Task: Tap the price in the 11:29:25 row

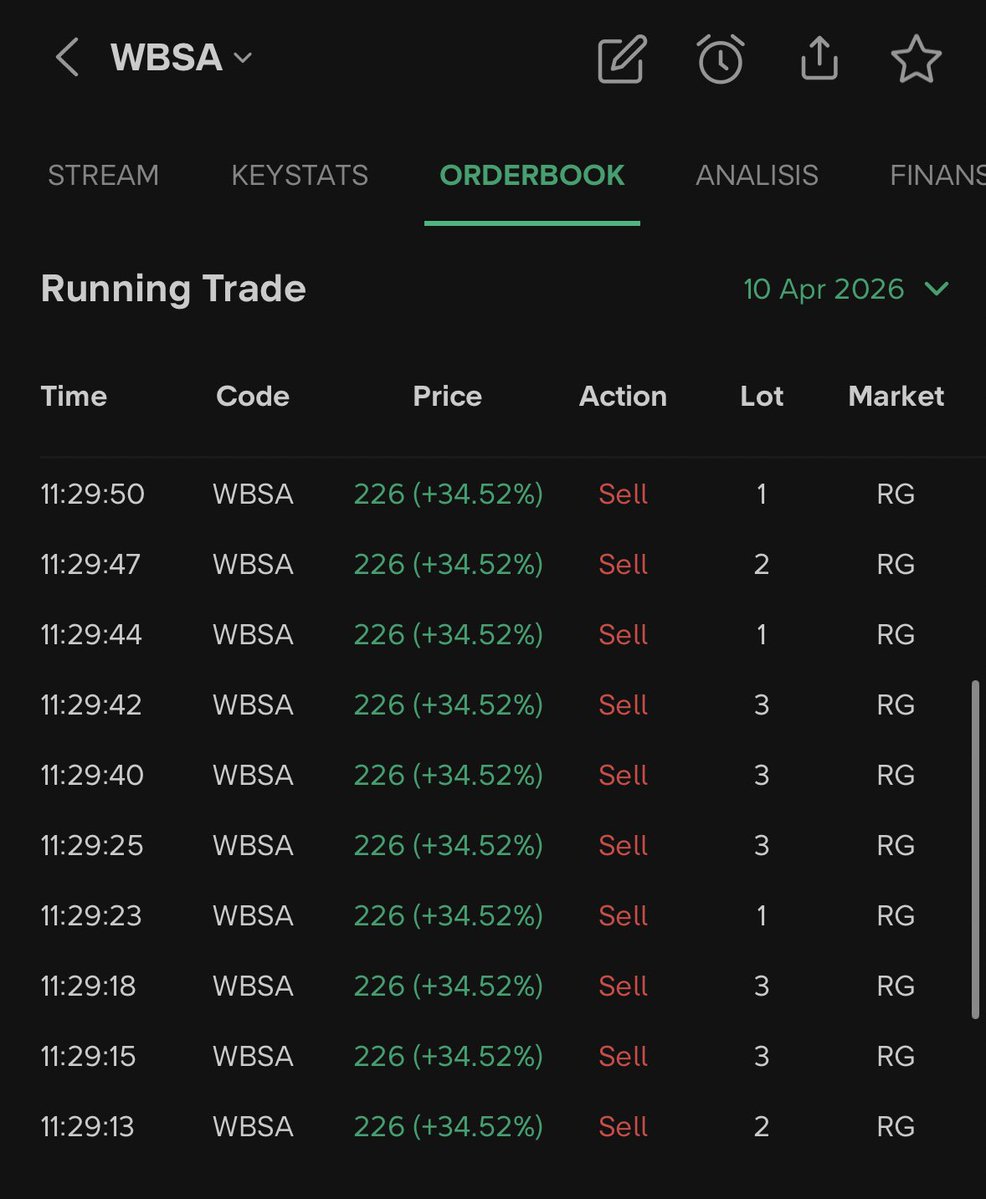Action: 448,846
